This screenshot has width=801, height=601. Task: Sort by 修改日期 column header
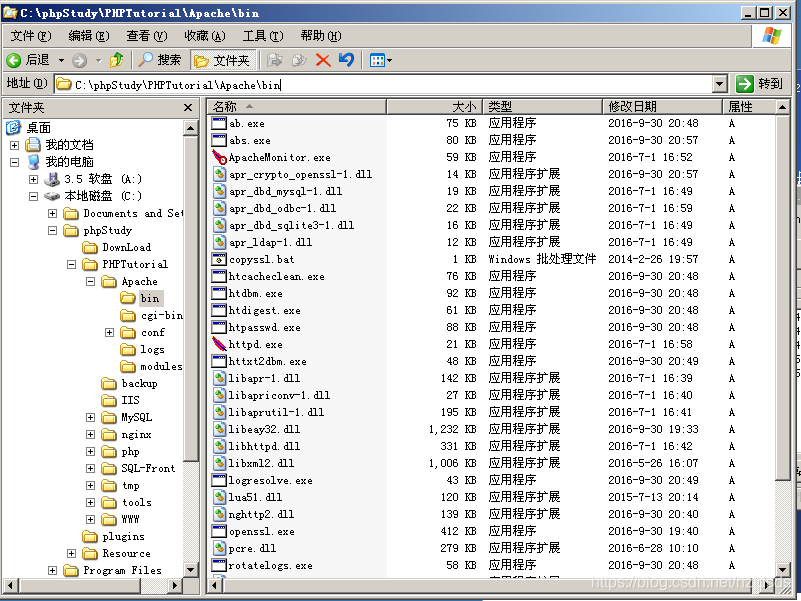663,107
